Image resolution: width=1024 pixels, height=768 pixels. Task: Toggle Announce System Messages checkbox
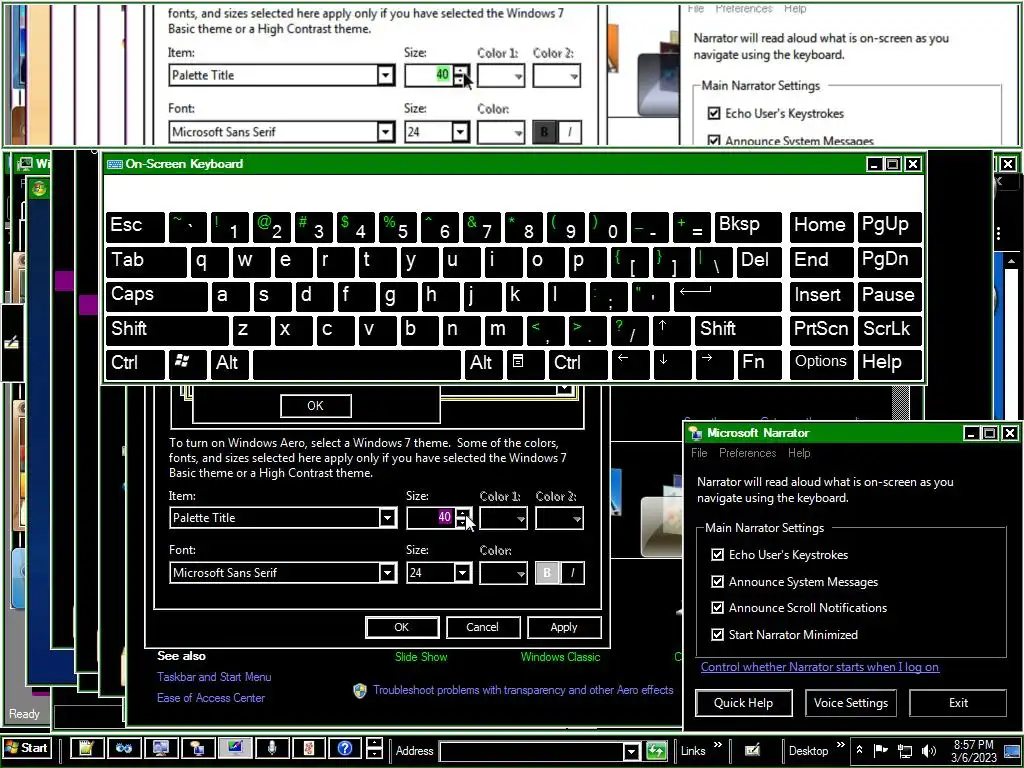[x=717, y=581]
